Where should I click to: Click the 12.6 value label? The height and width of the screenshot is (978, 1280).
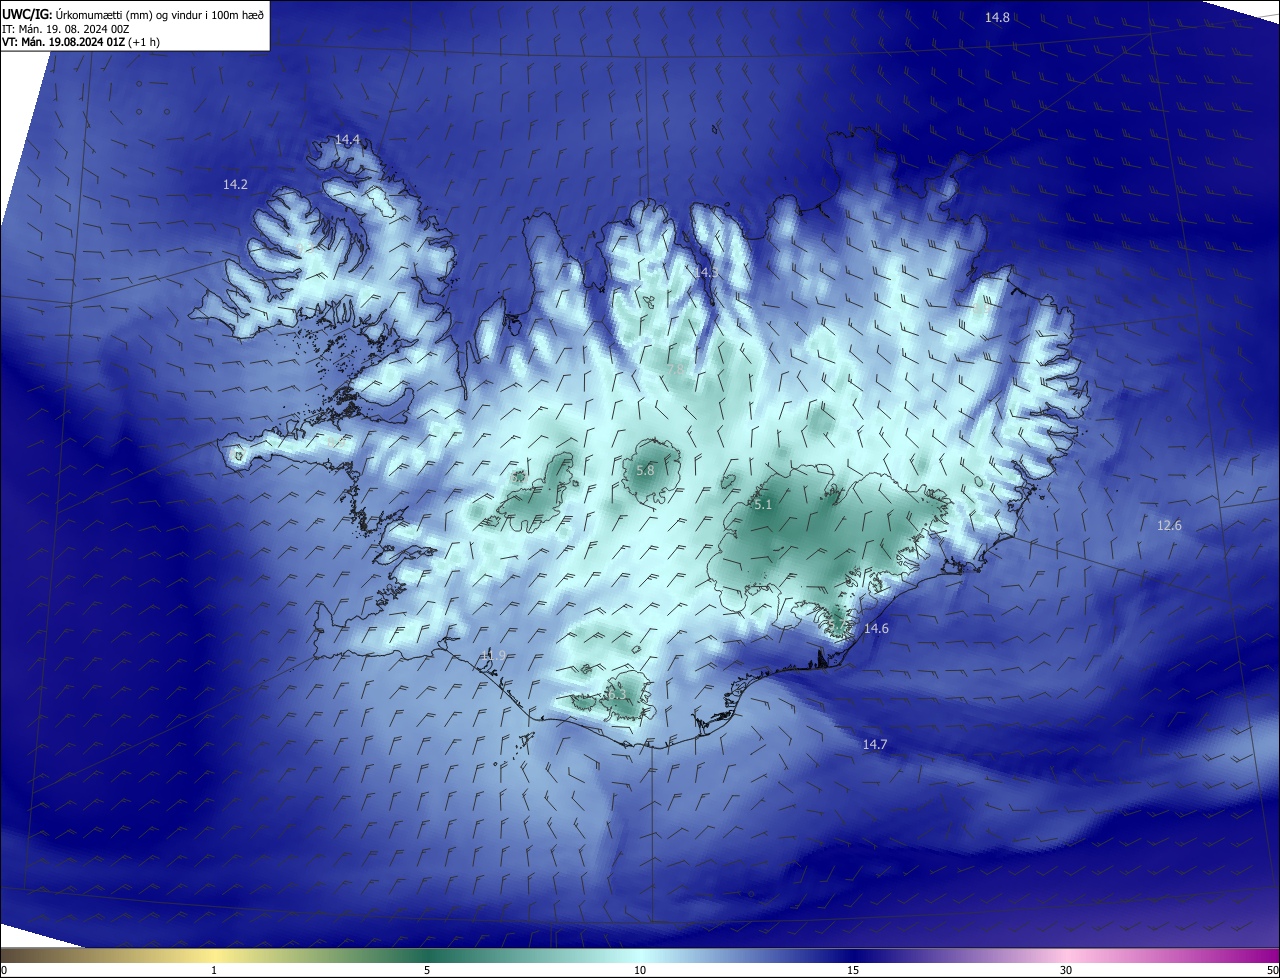[x=1169, y=525]
